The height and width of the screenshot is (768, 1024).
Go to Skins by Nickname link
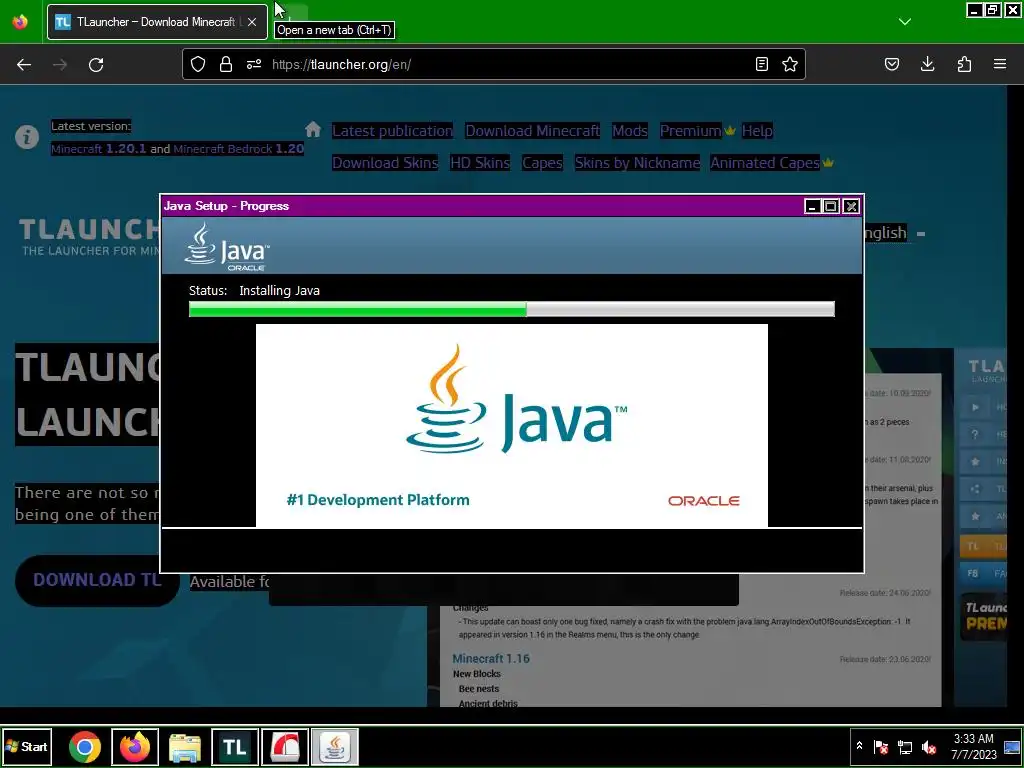point(637,163)
